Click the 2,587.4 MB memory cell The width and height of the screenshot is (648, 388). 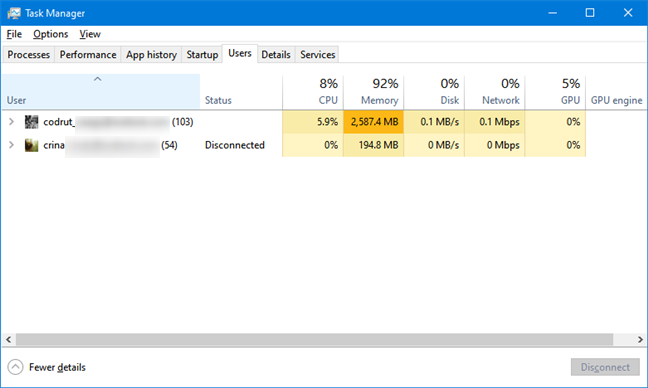tap(374, 122)
